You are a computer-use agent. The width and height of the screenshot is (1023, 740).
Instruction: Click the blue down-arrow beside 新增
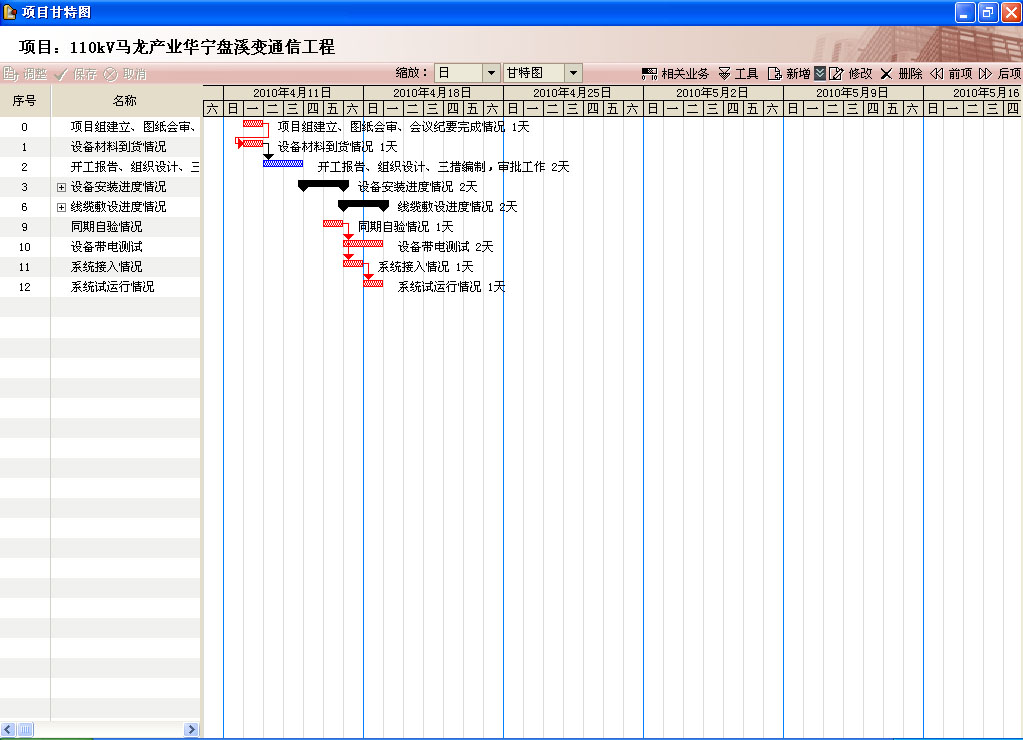[820, 74]
